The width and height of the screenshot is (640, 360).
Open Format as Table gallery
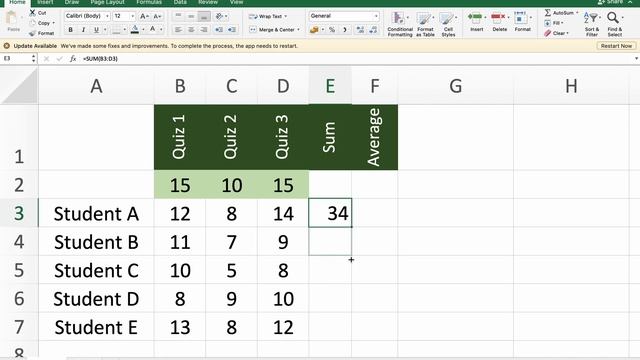coord(425,24)
